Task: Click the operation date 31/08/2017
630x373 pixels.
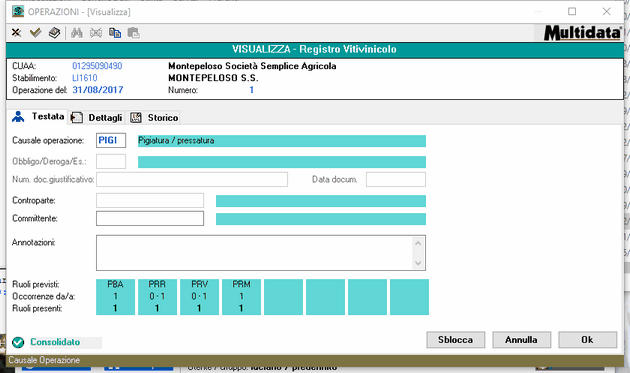Action: pyautogui.click(x=98, y=90)
